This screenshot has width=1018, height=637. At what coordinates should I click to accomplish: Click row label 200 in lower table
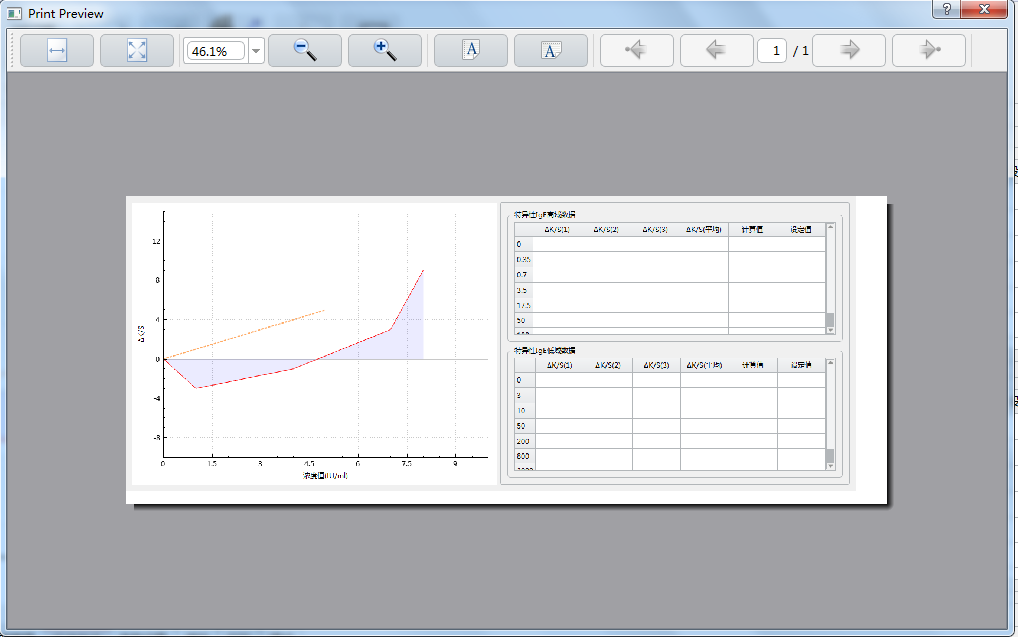pyautogui.click(x=523, y=441)
